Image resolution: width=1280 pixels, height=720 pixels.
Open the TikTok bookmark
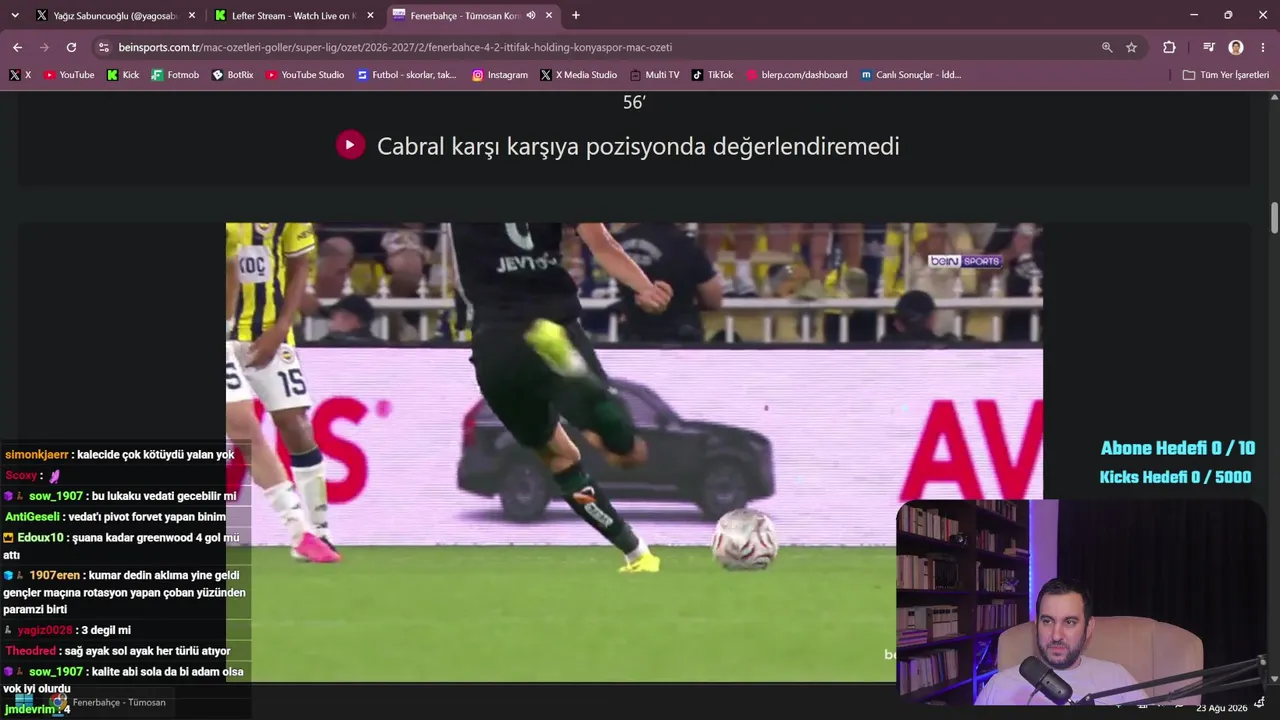[x=712, y=75]
